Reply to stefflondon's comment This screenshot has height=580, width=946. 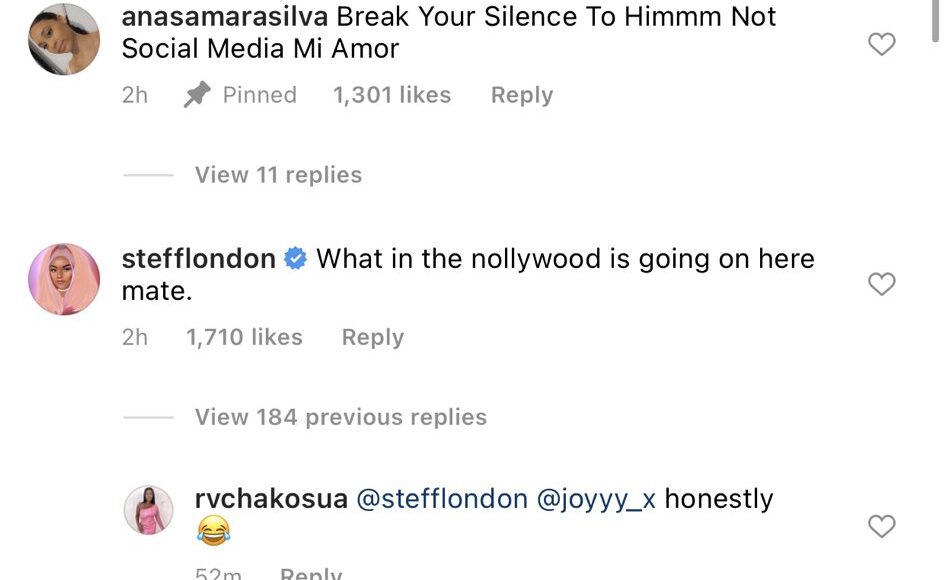[x=372, y=338]
